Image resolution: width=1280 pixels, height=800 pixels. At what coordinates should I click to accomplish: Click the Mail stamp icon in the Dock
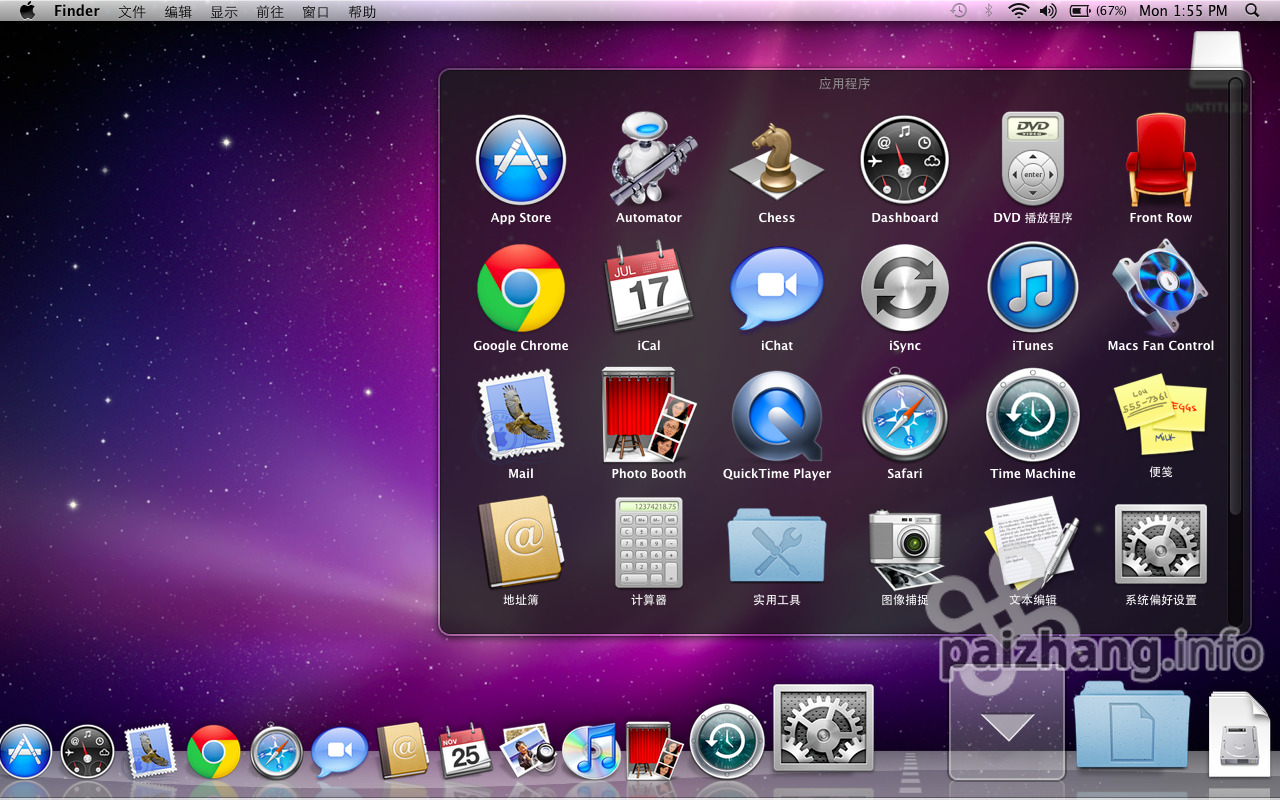point(150,752)
